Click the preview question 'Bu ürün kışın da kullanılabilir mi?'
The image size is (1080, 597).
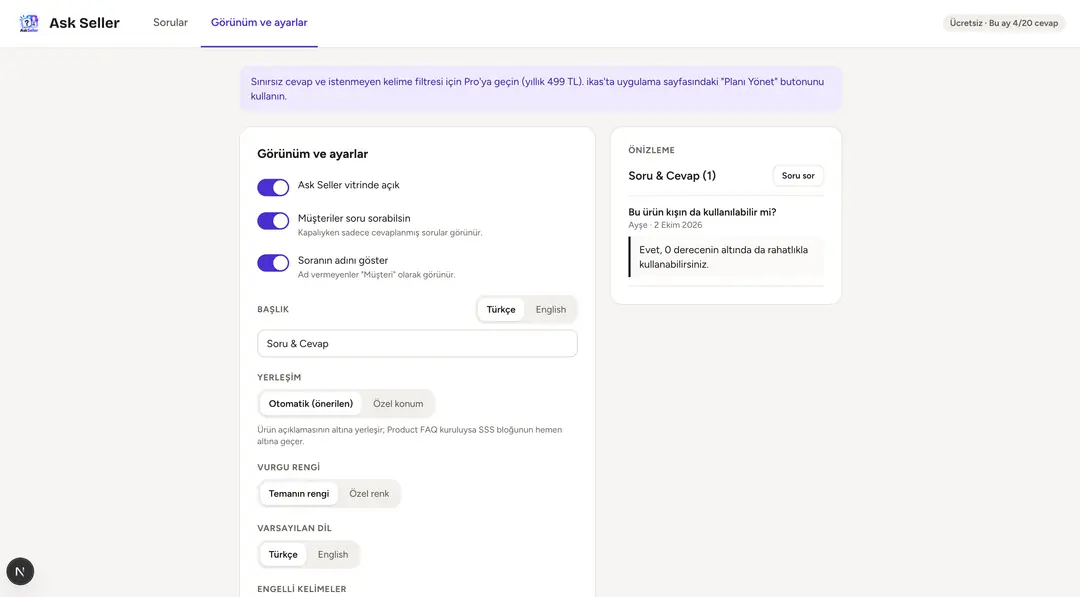point(702,212)
